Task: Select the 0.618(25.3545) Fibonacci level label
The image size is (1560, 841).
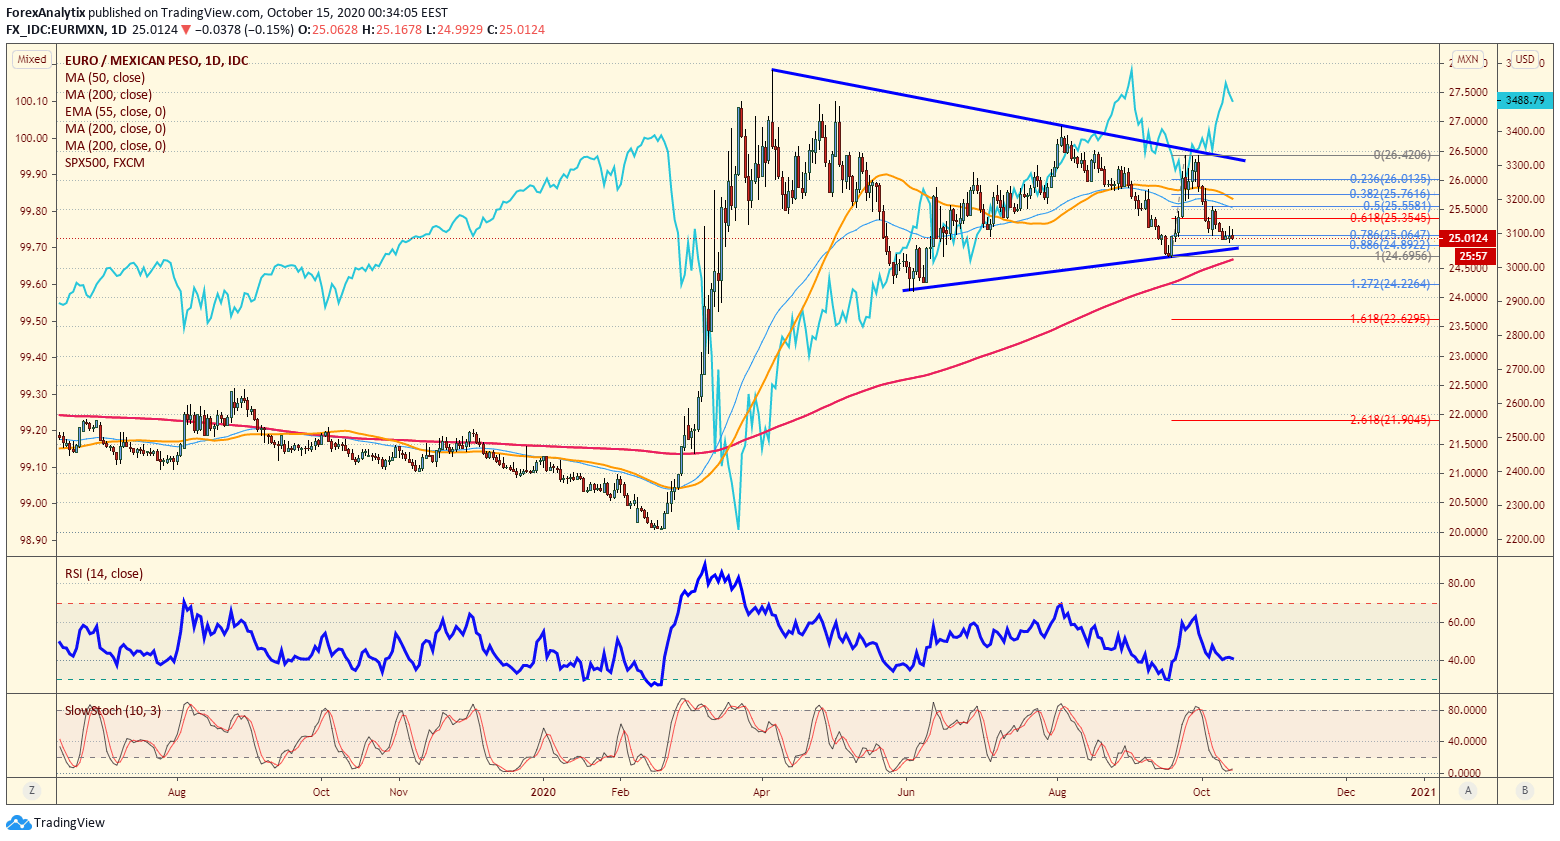Action: [1390, 218]
